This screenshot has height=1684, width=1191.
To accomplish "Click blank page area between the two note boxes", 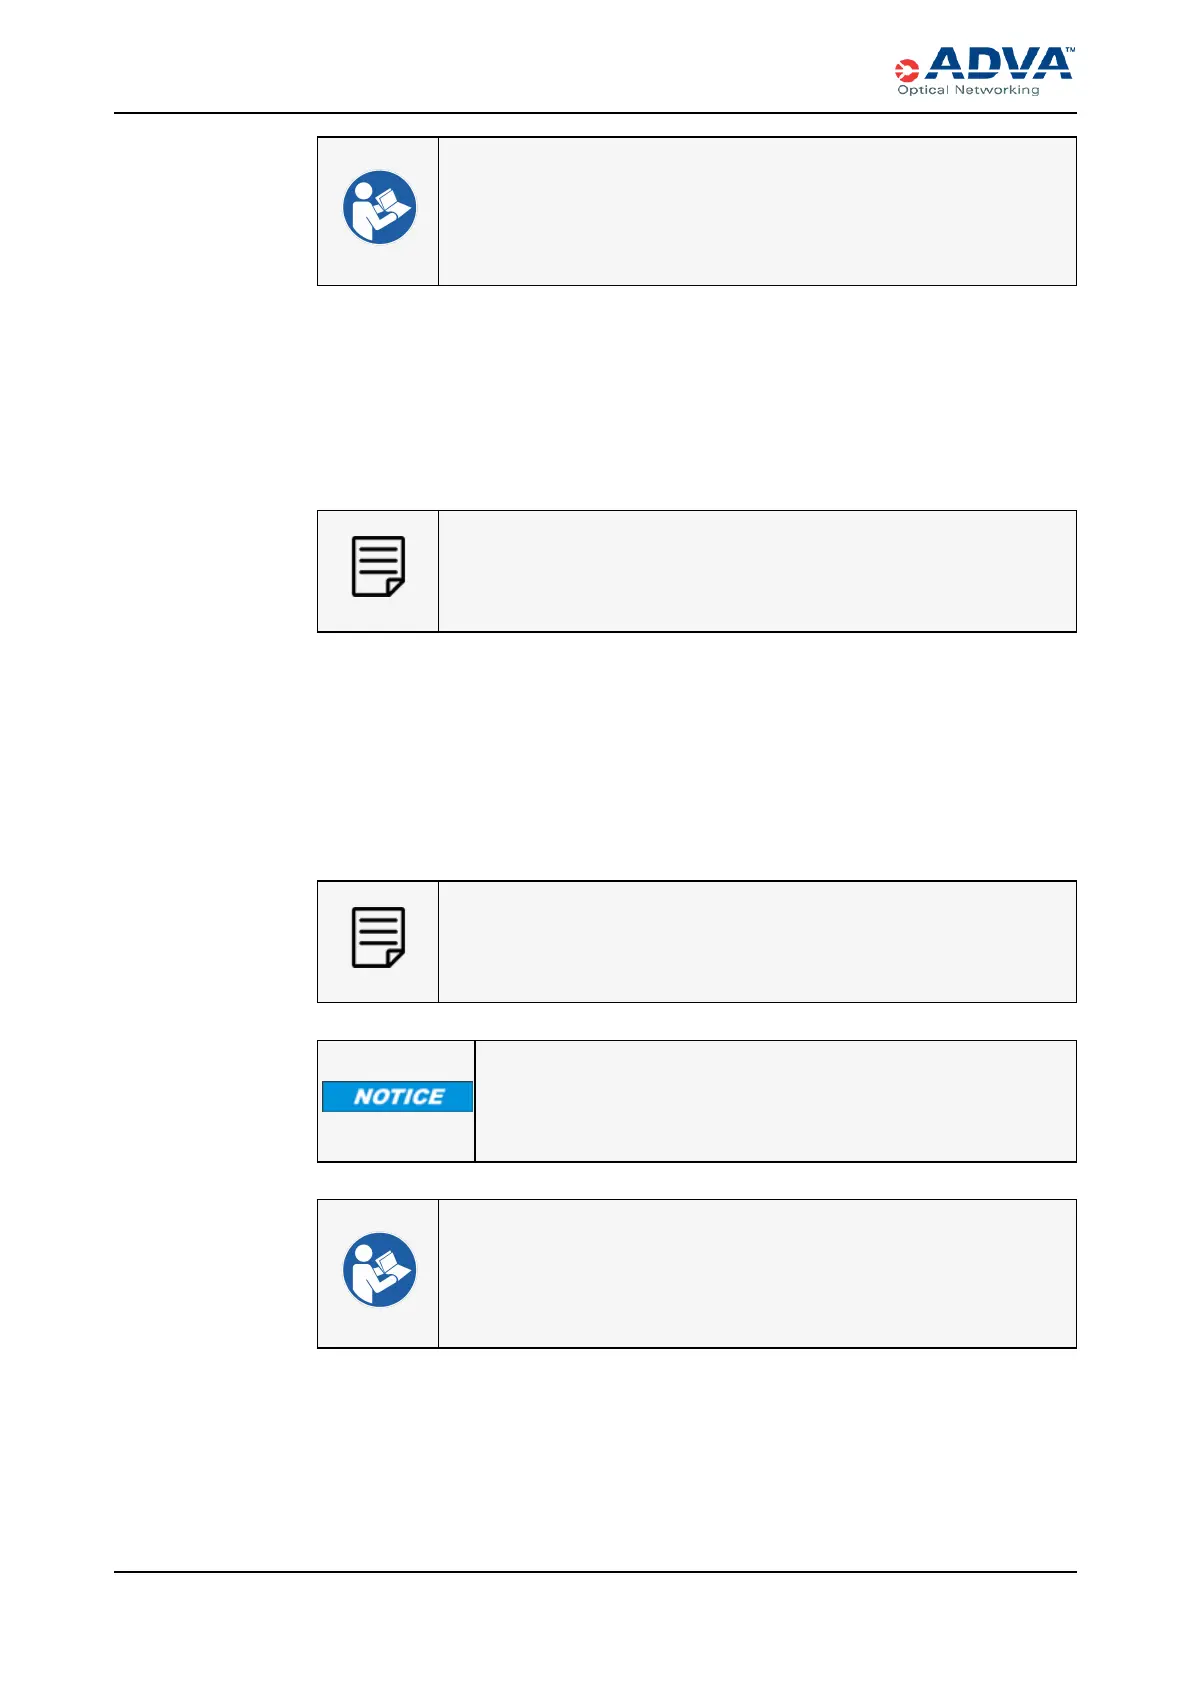I will coord(696,756).
